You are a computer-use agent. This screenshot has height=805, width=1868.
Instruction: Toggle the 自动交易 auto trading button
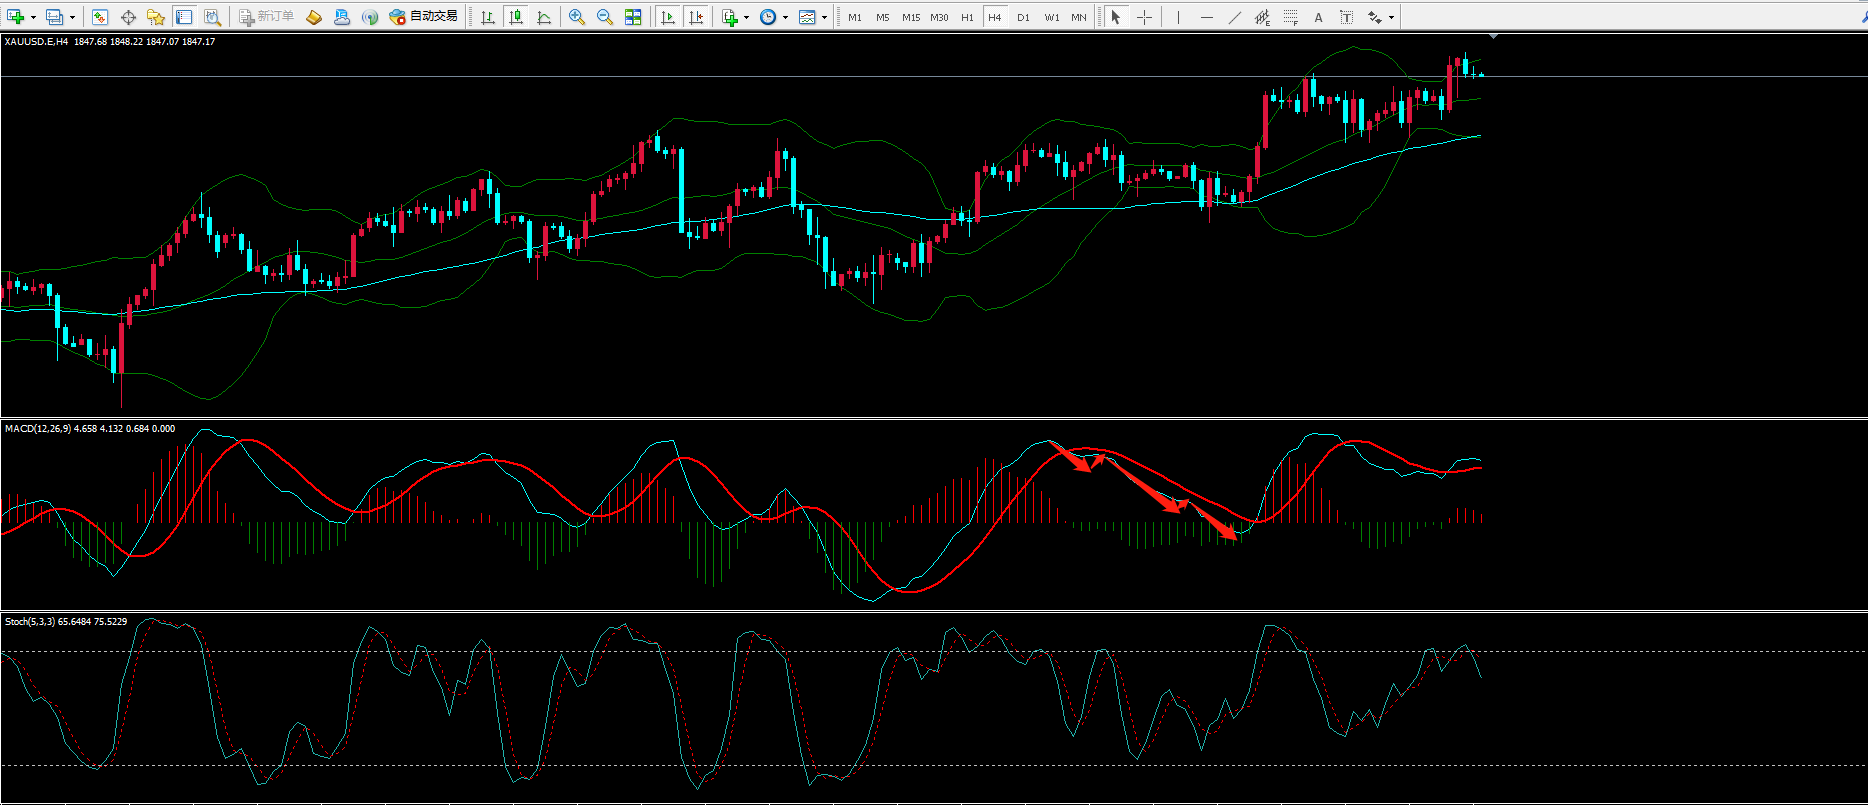[424, 17]
